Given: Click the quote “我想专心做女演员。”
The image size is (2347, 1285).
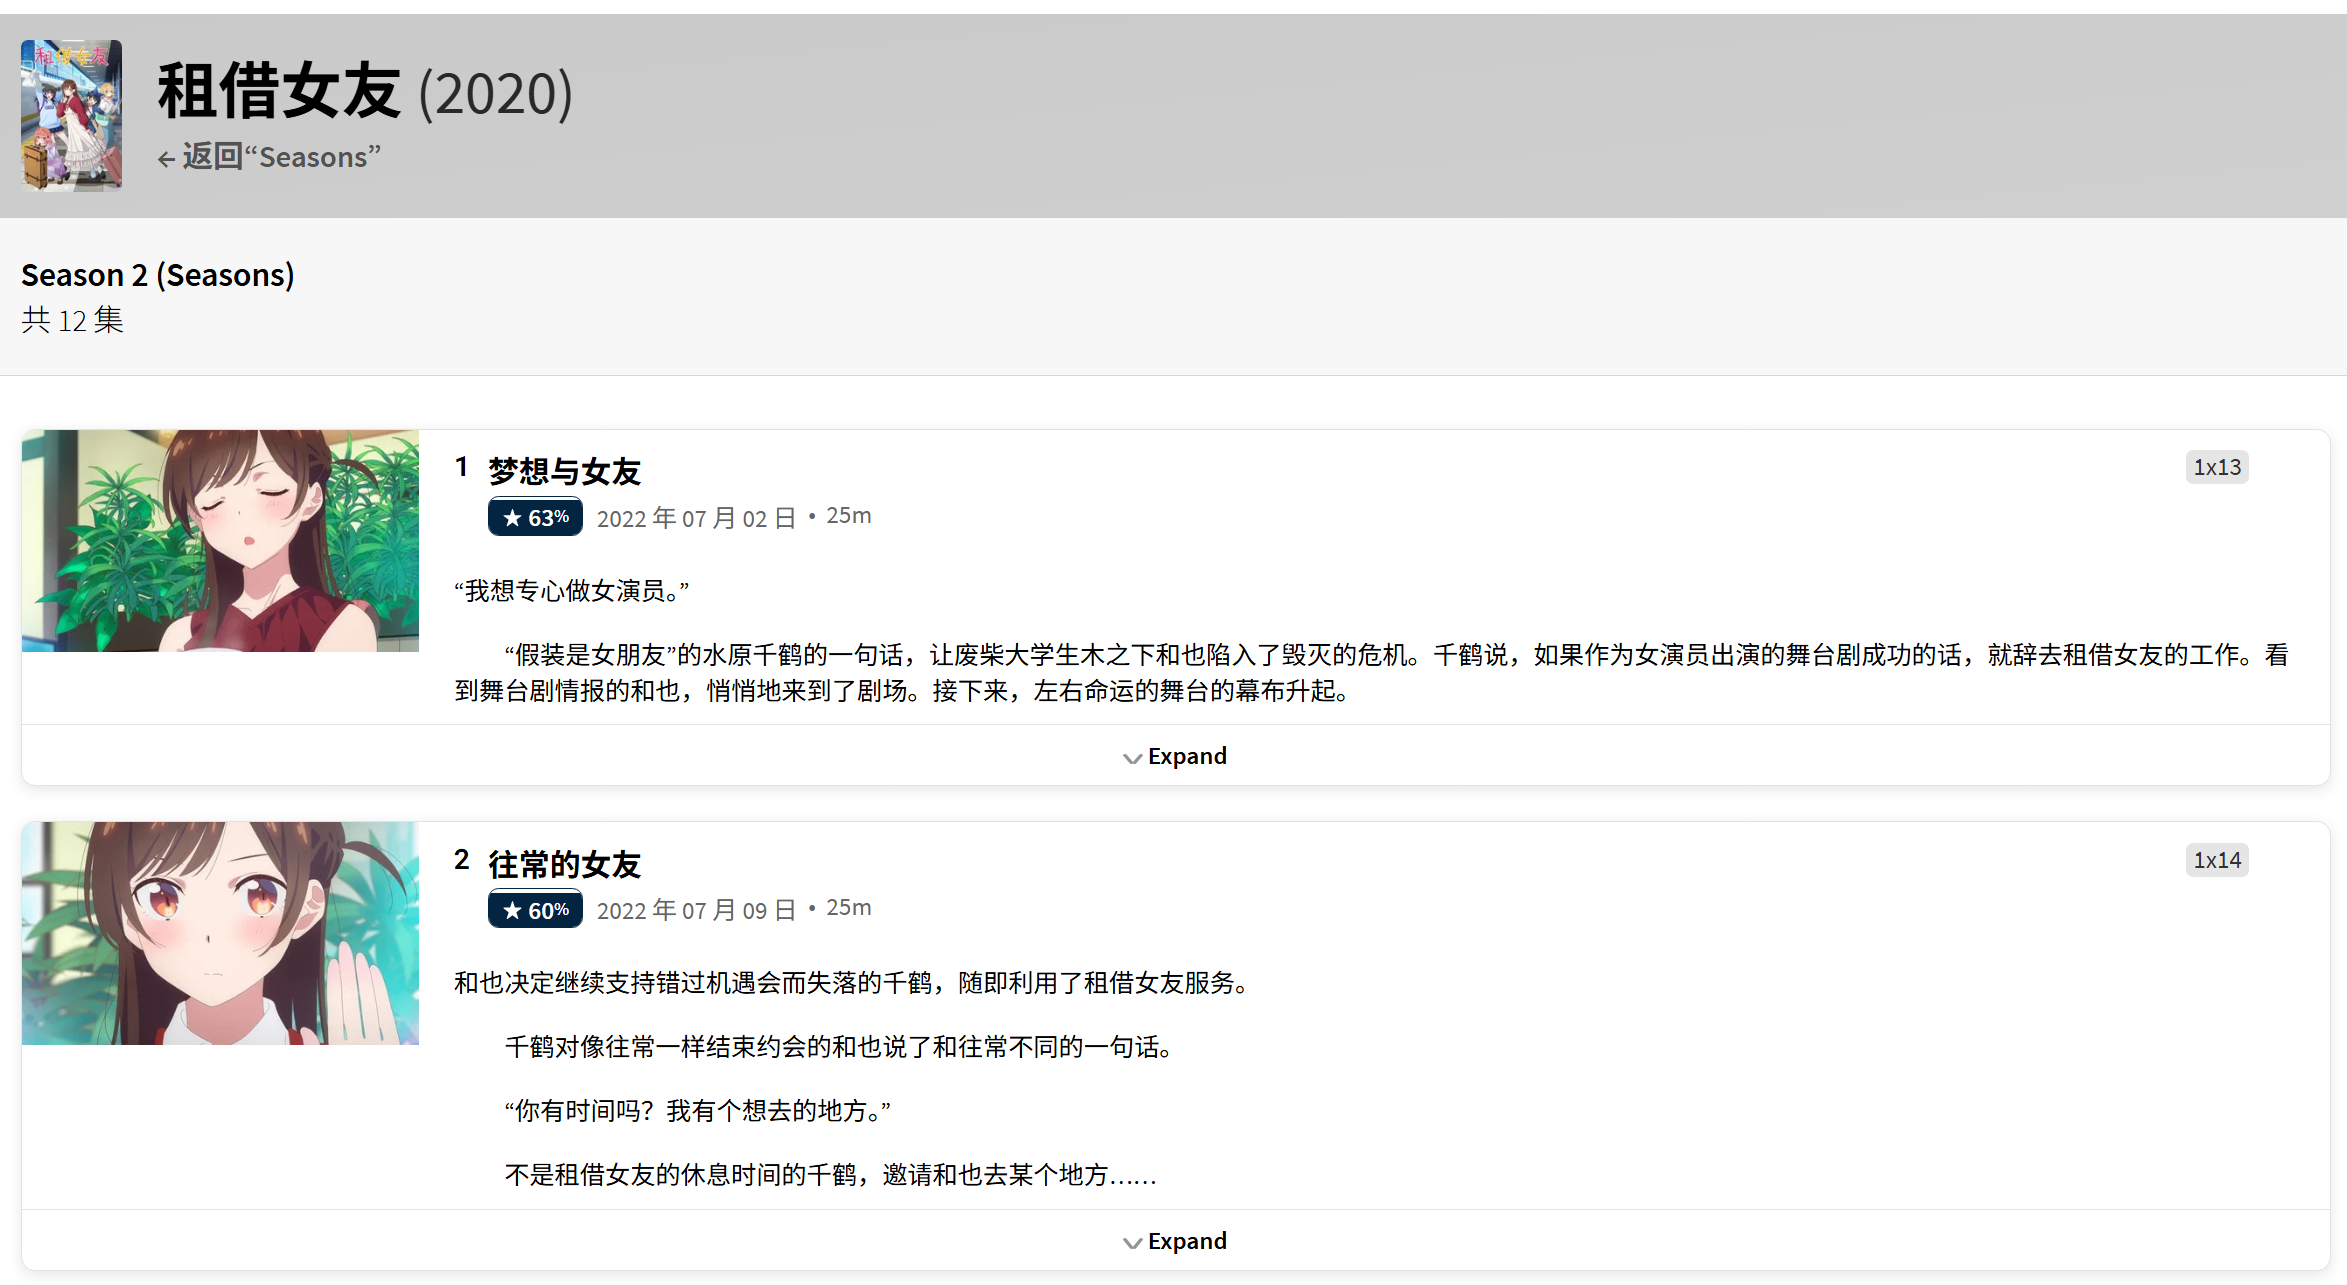Looking at the screenshot, I should click(x=572, y=591).
